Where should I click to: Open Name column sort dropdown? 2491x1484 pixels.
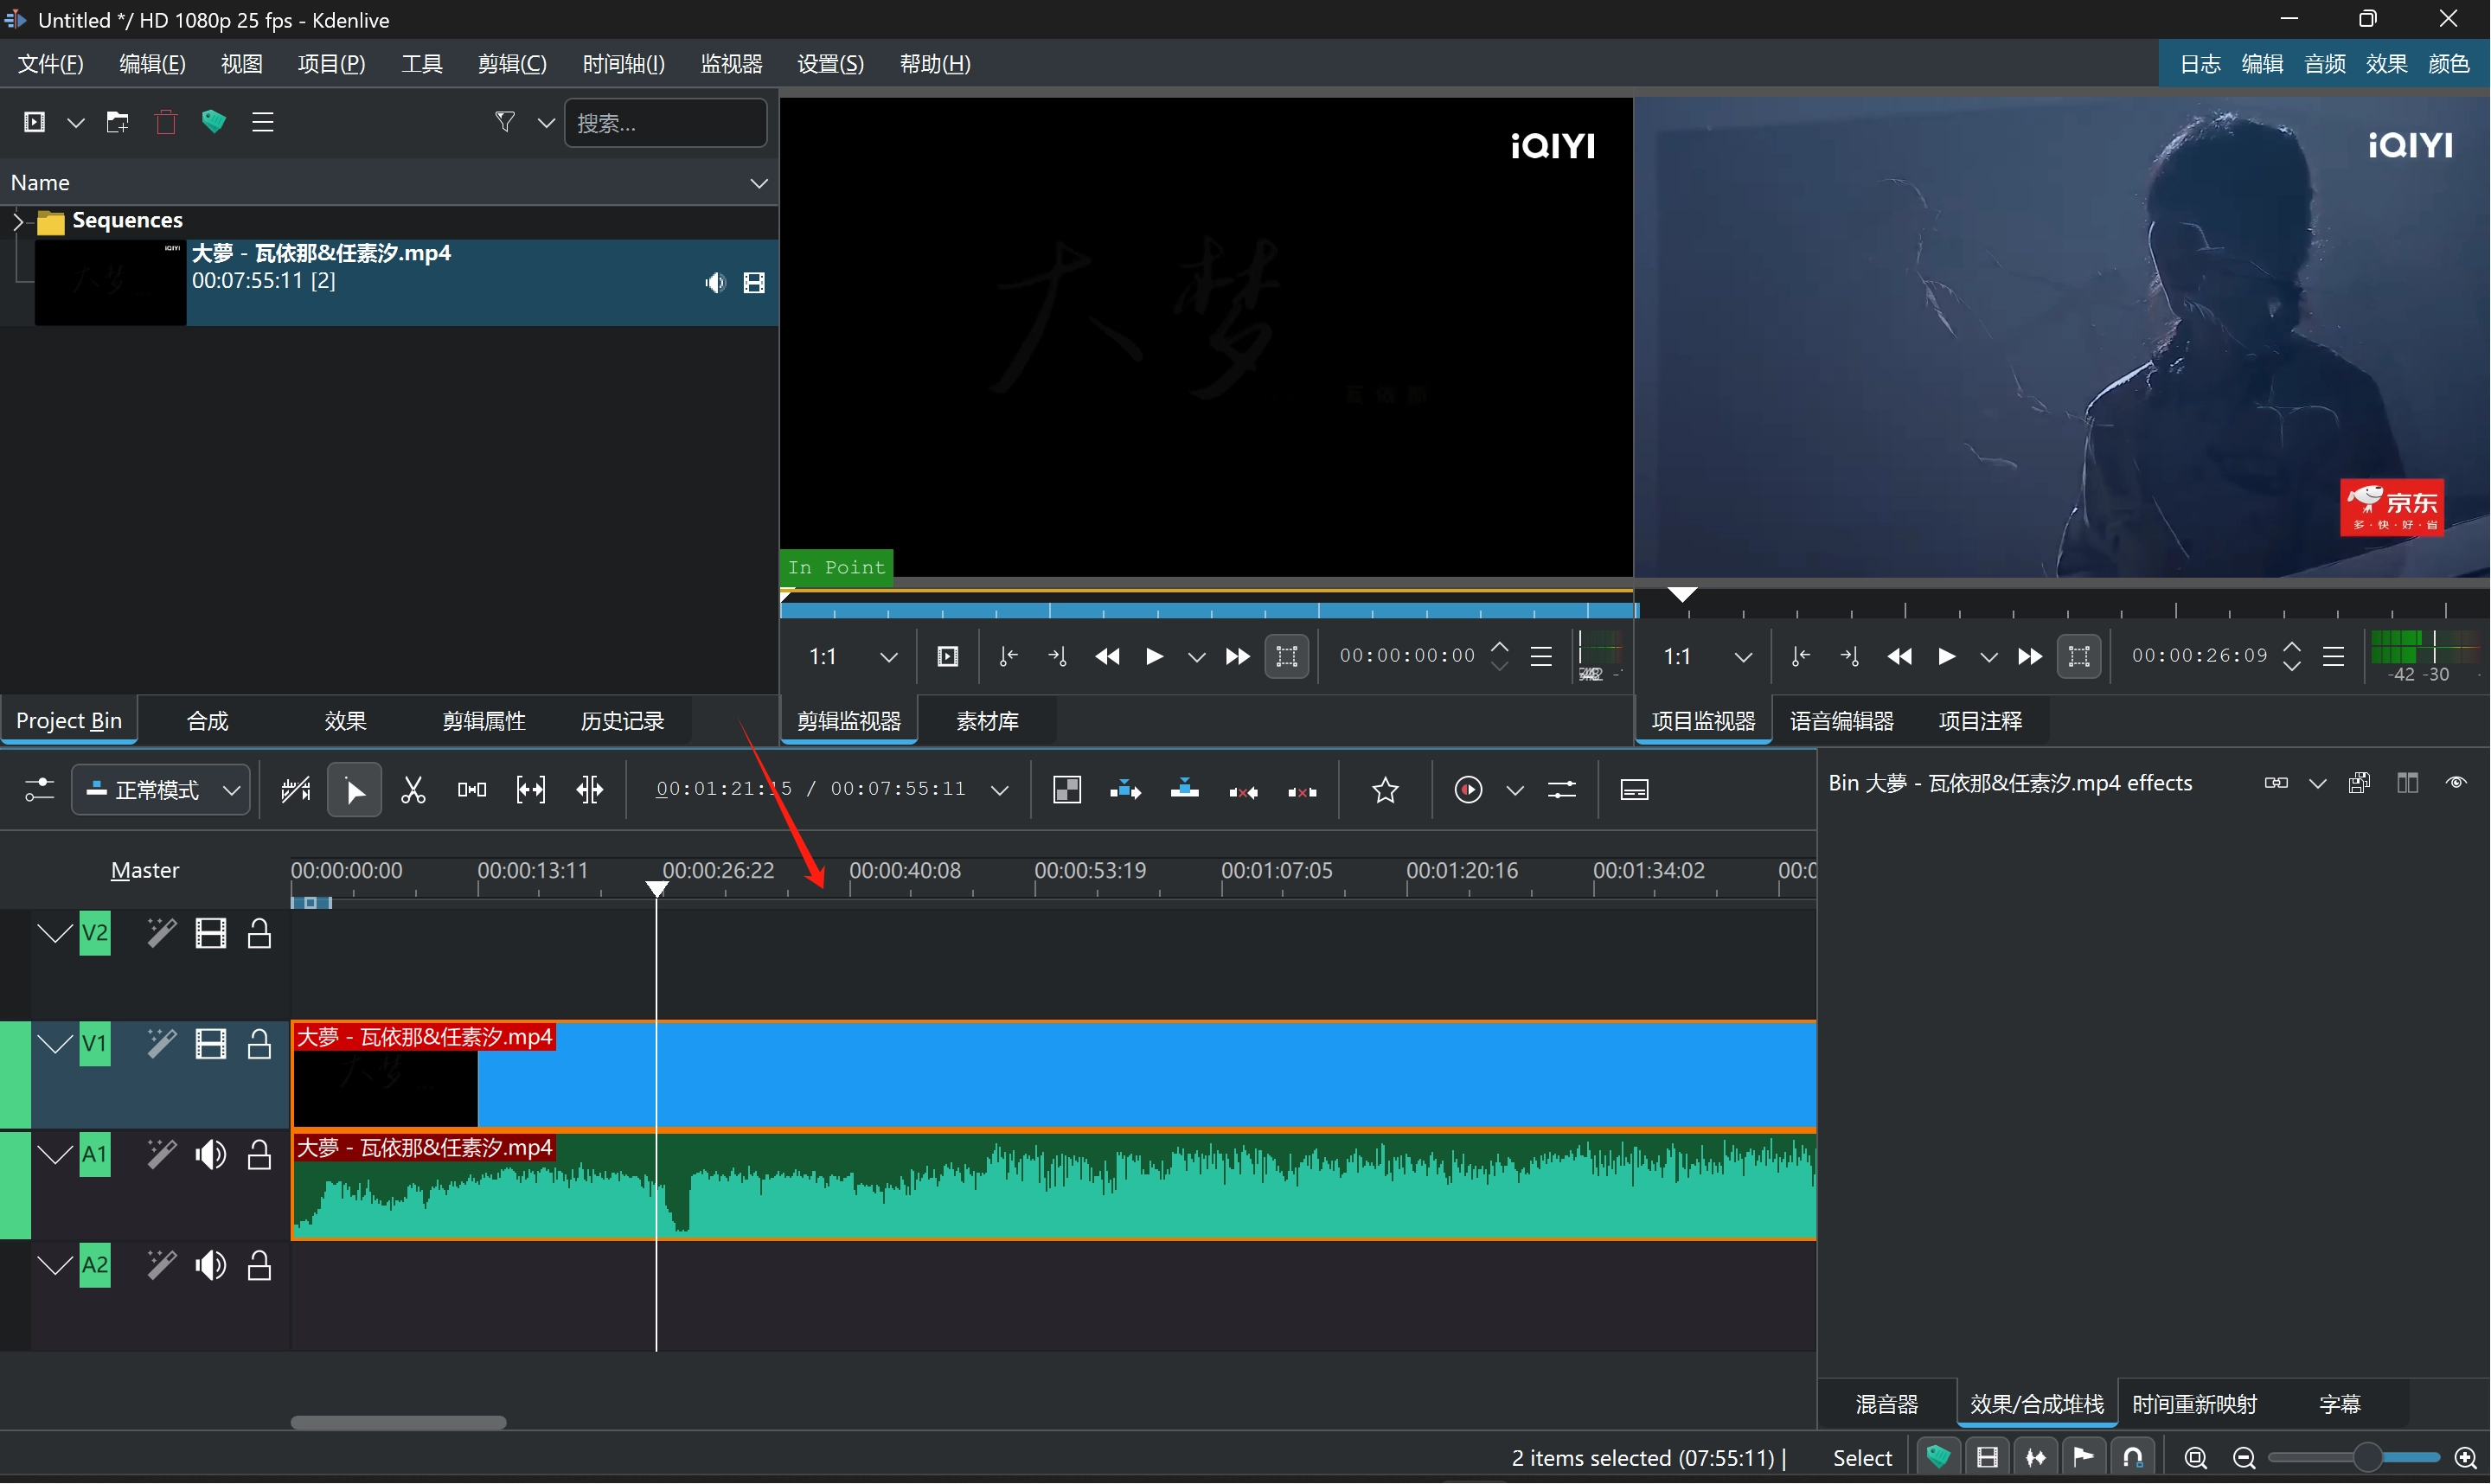(x=759, y=183)
